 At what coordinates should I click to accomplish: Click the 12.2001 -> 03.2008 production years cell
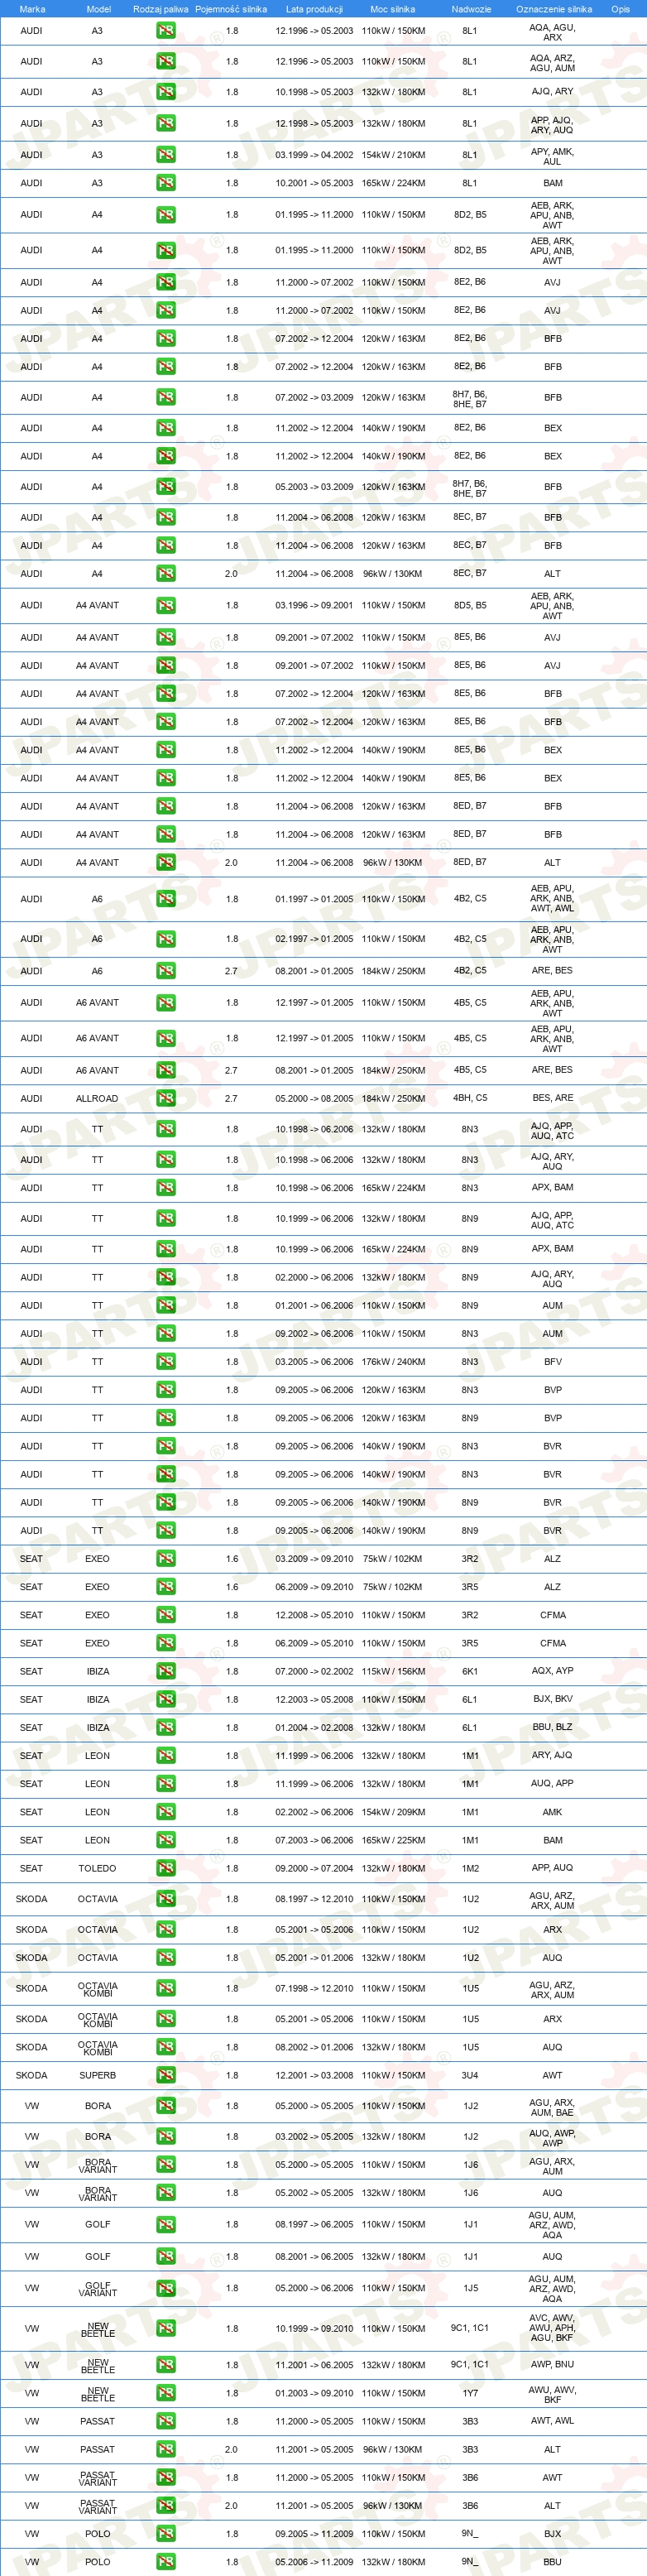coord(314,2075)
